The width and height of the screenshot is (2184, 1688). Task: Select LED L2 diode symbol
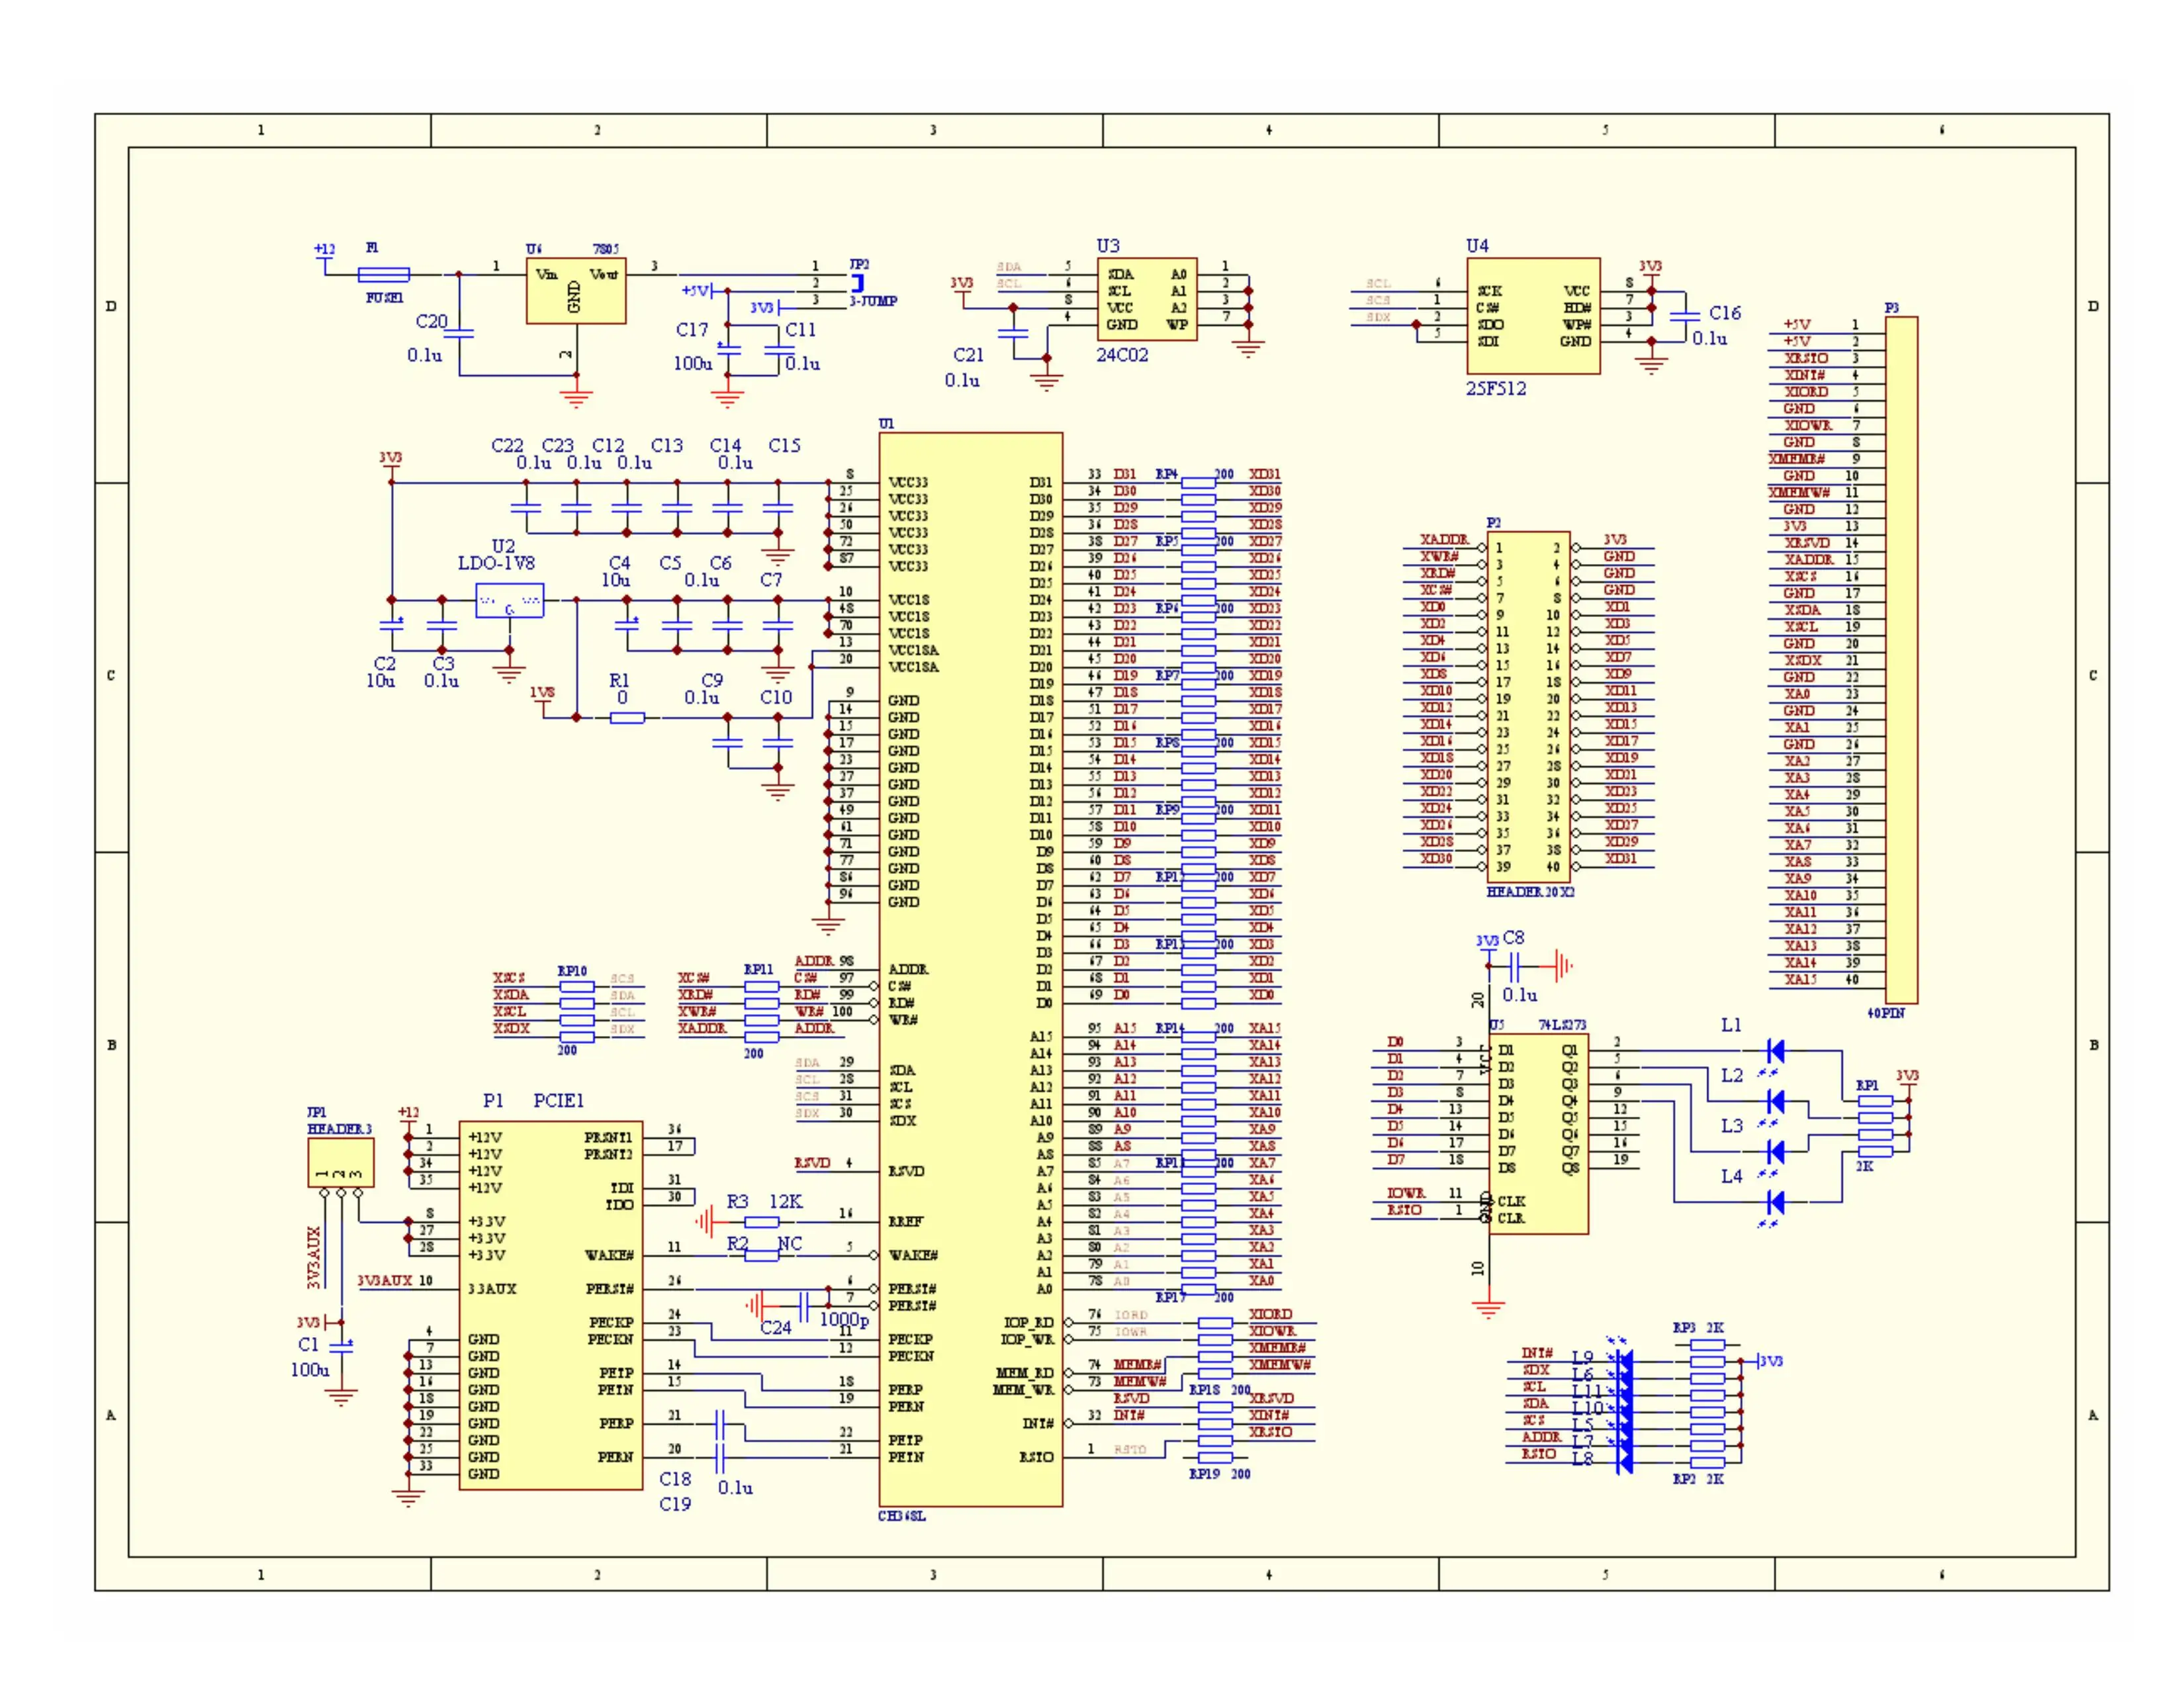point(1775,1101)
